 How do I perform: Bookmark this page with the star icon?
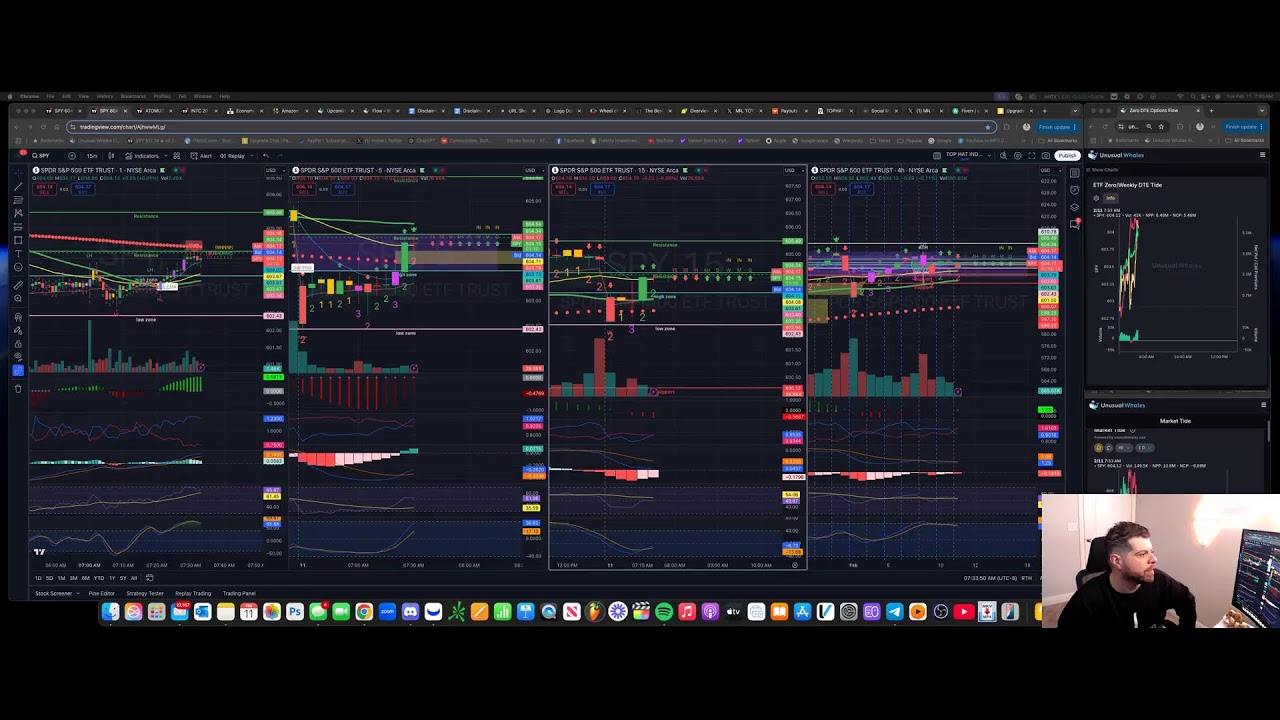(x=987, y=127)
